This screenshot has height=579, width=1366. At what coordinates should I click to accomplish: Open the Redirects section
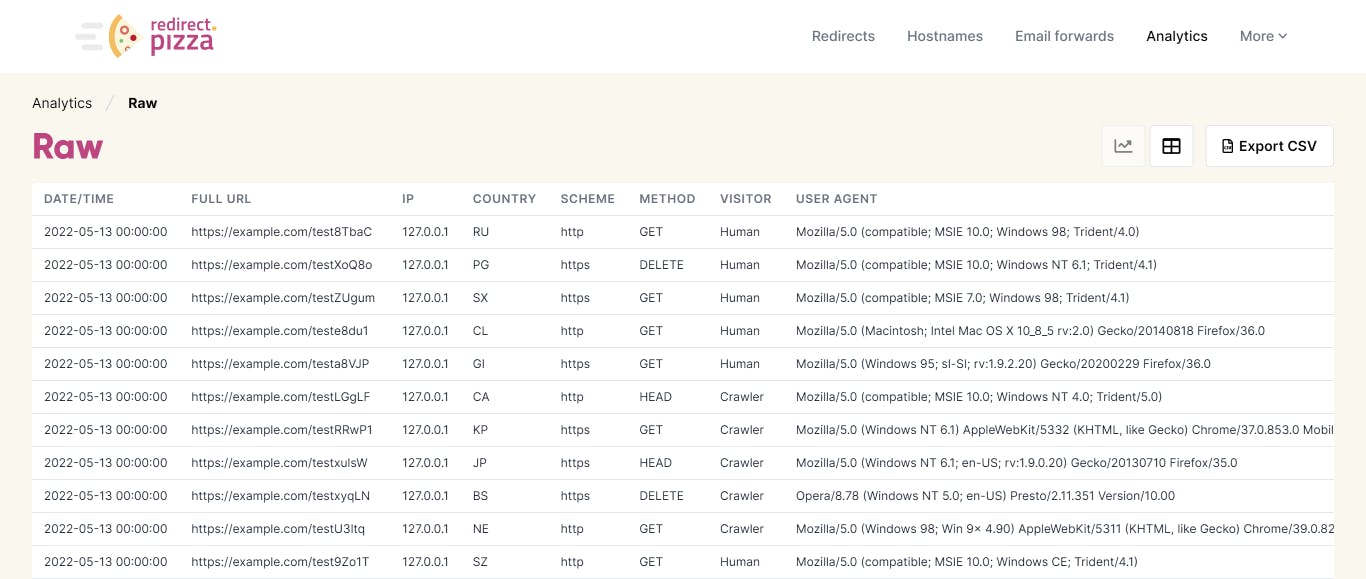[x=843, y=36]
